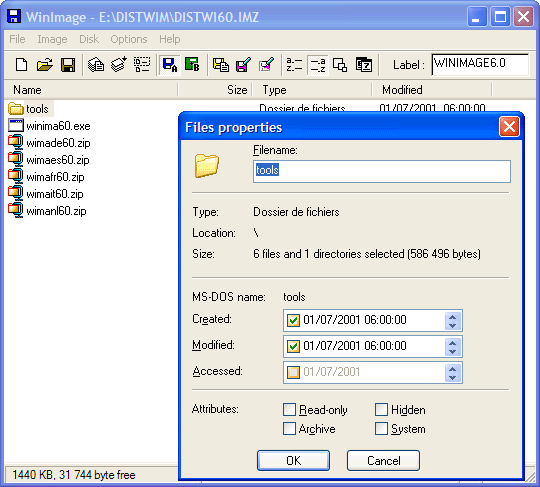Open the Options menu

(x=129, y=39)
